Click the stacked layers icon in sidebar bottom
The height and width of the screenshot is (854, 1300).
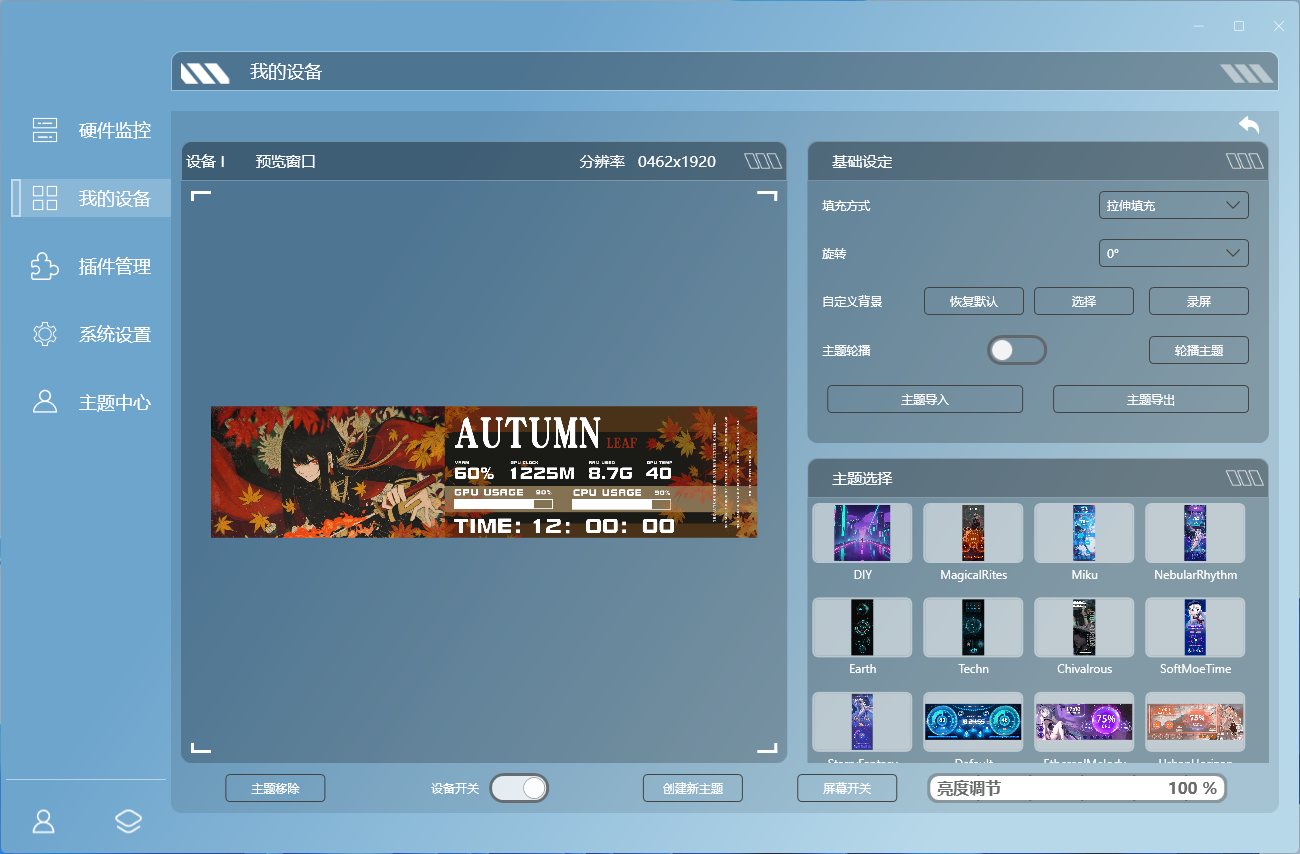tap(128, 821)
